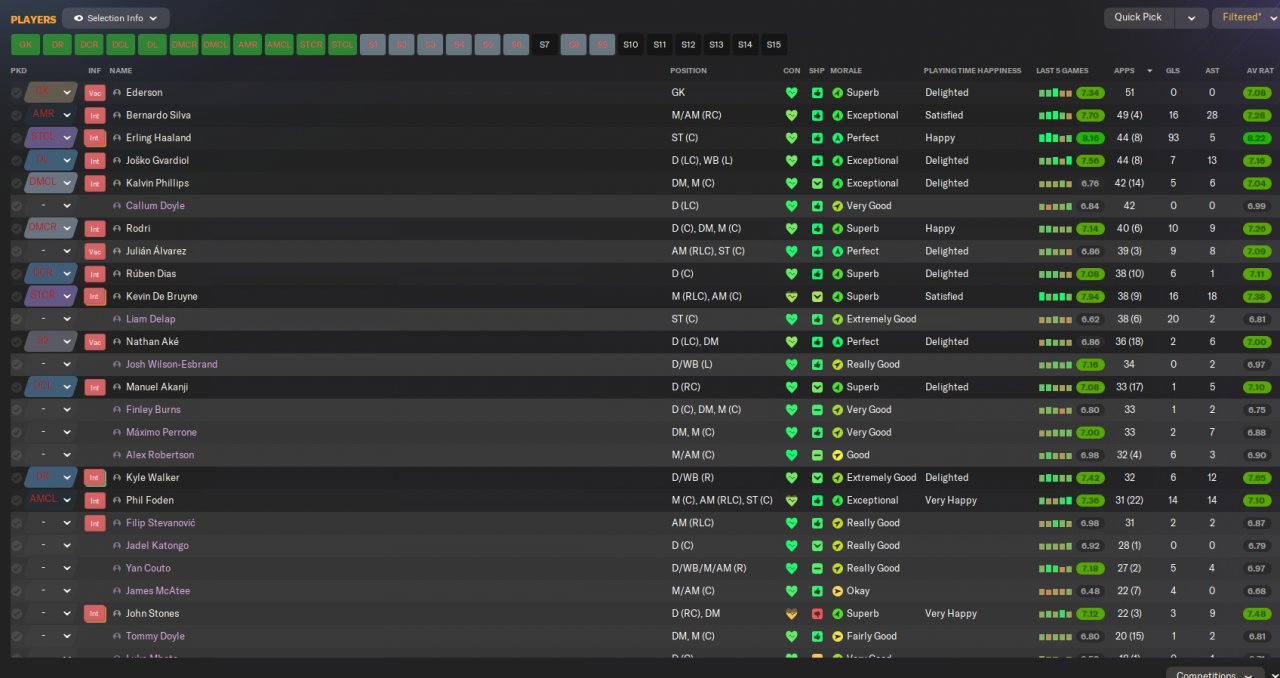
Task: Toggle the picked checkmark for Máximo Perrone
Action: pyautogui.click(x=16, y=432)
